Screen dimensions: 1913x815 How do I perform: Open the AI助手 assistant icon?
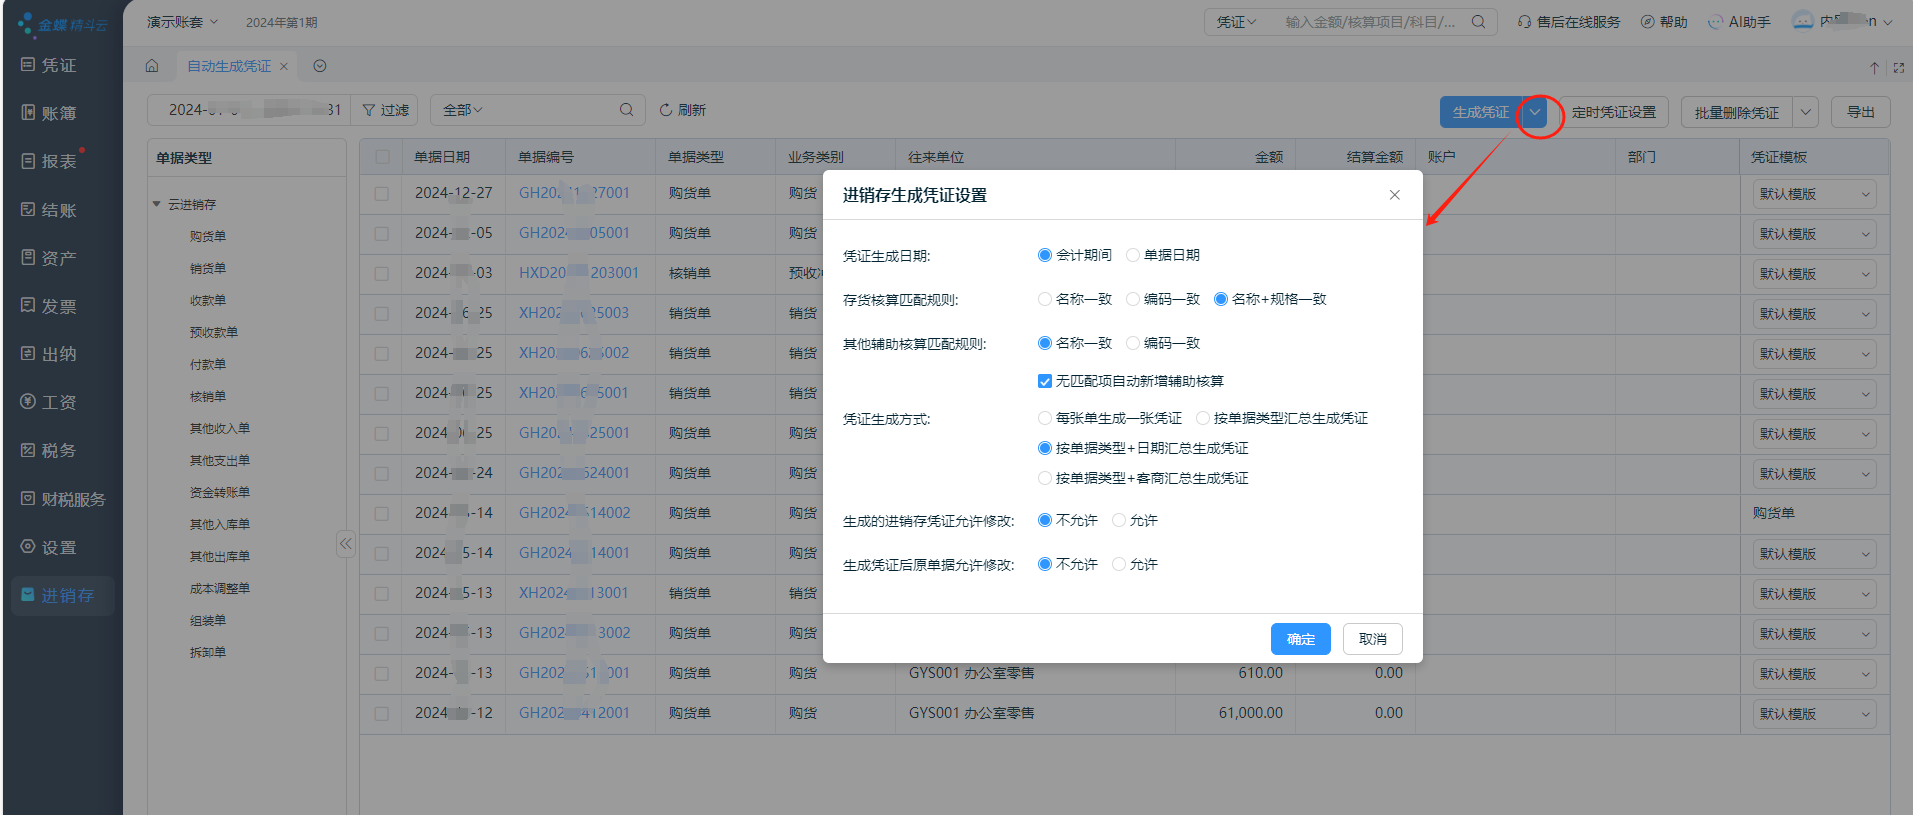pyautogui.click(x=1715, y=22)
